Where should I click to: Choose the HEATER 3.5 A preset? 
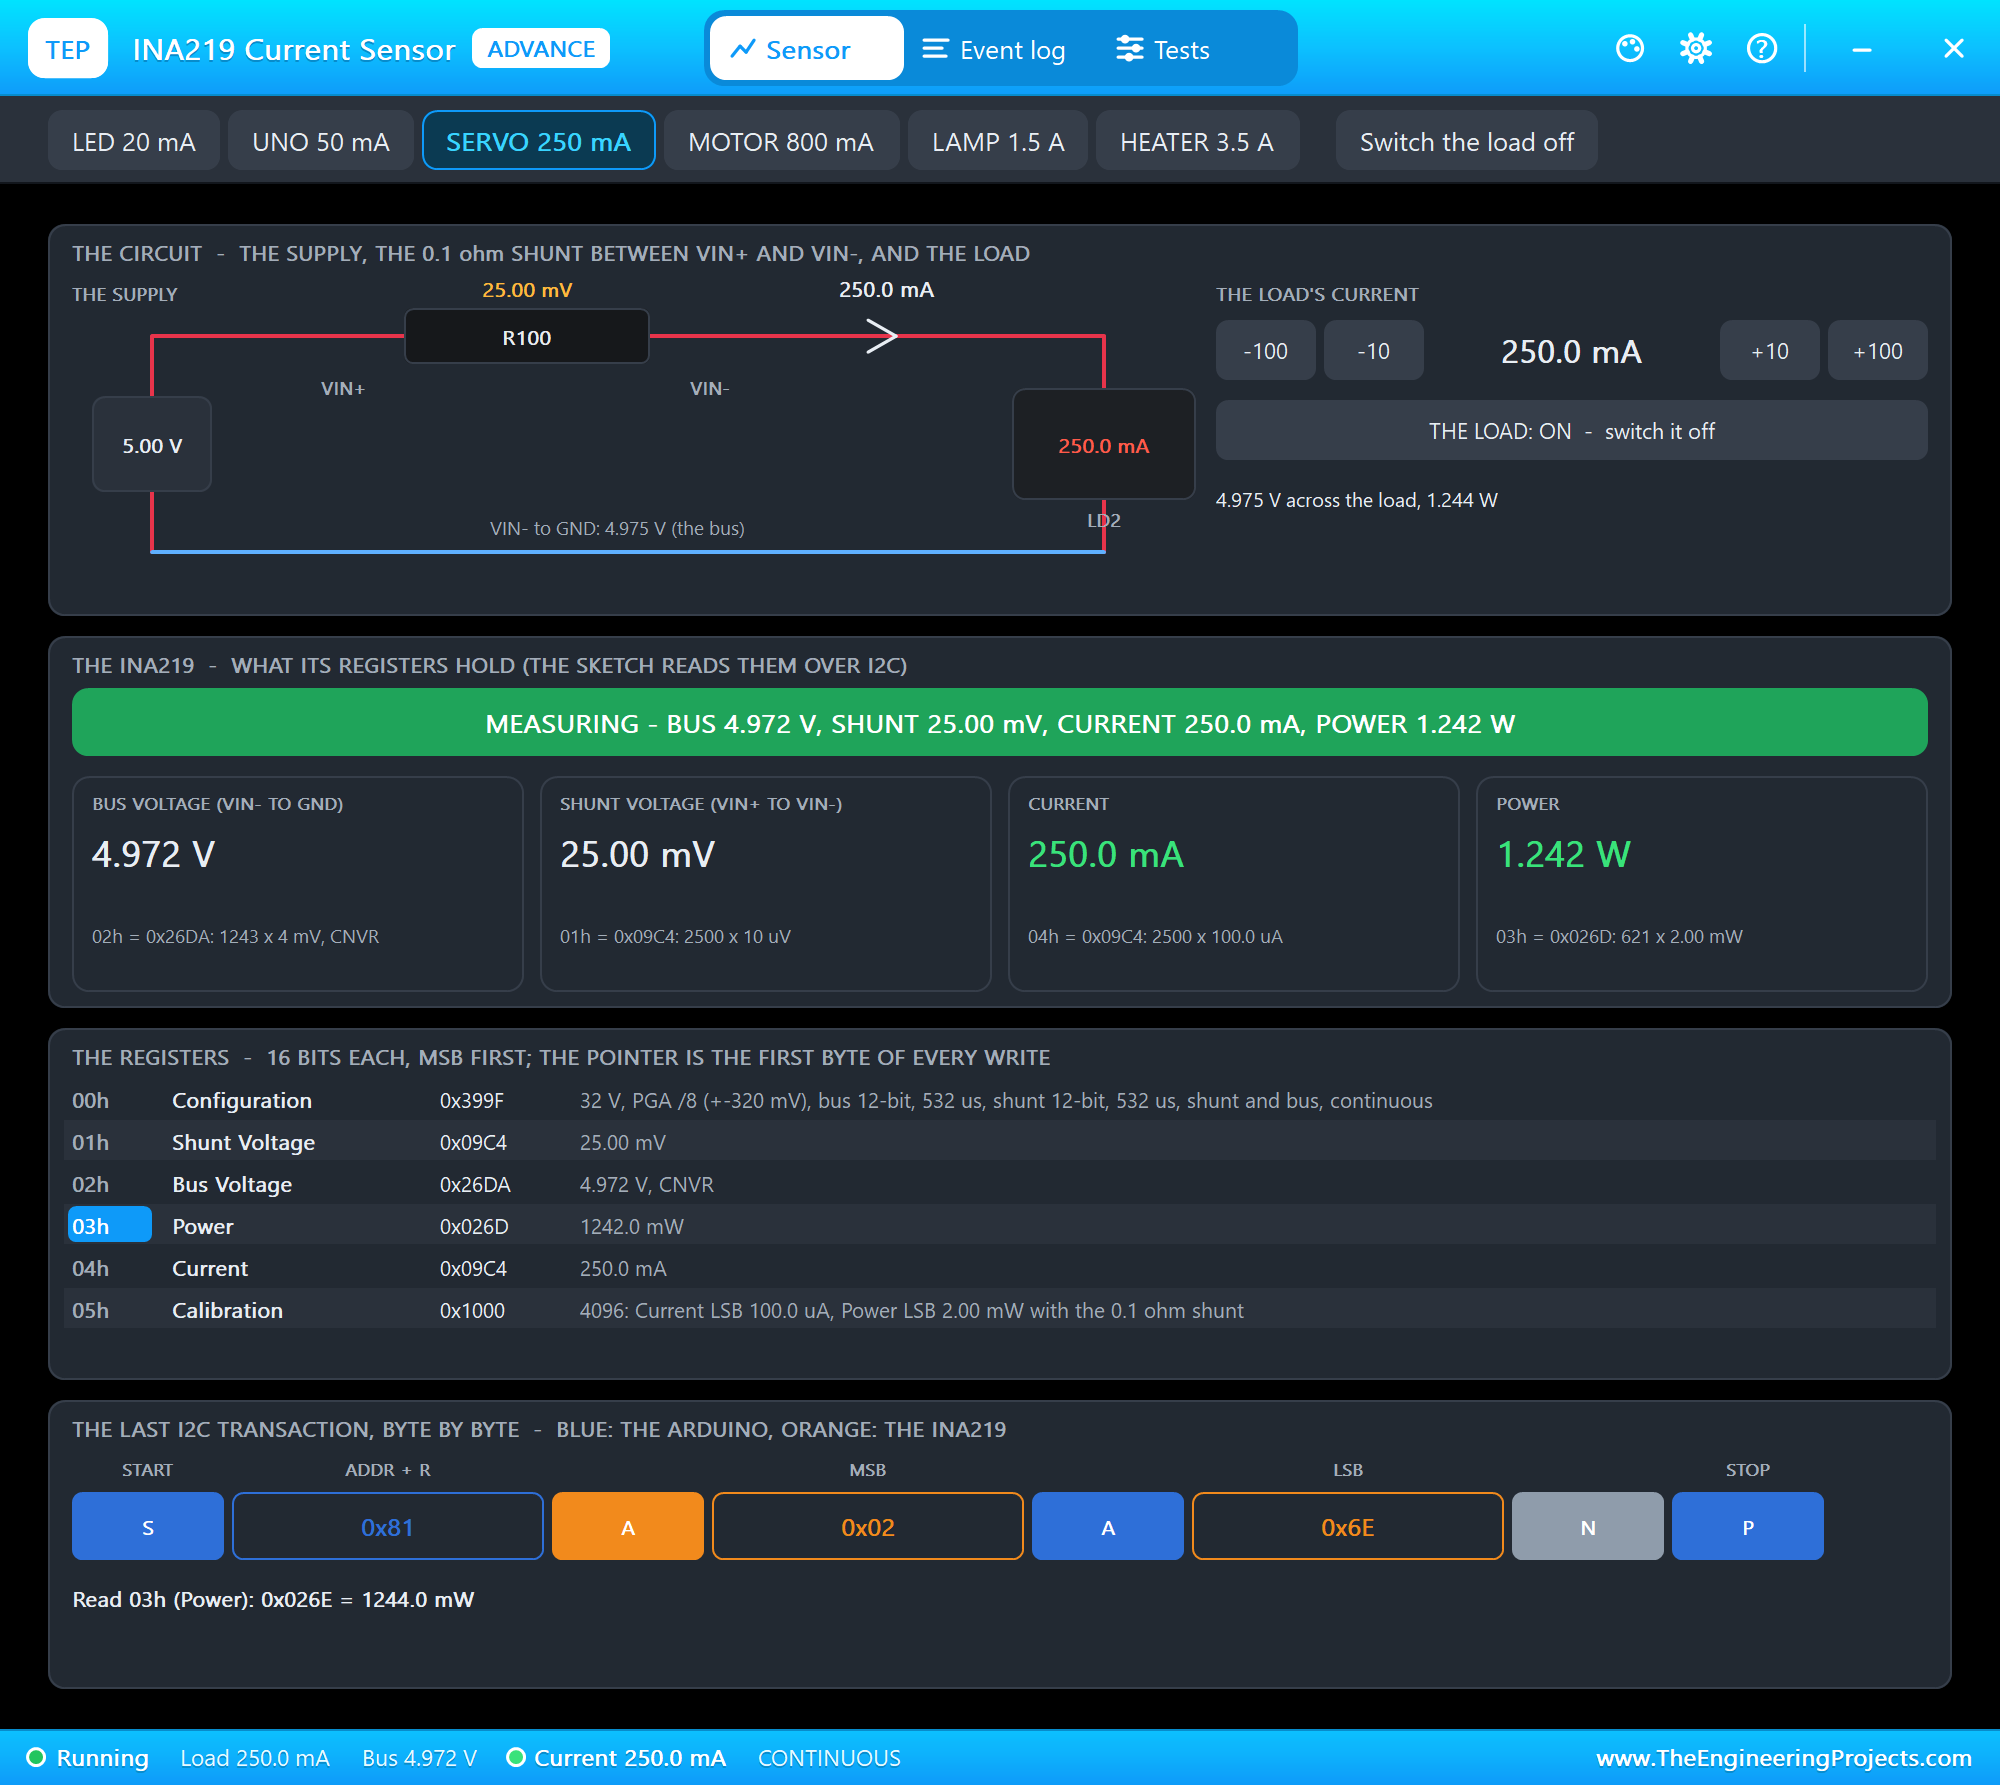pos(1197,142)
